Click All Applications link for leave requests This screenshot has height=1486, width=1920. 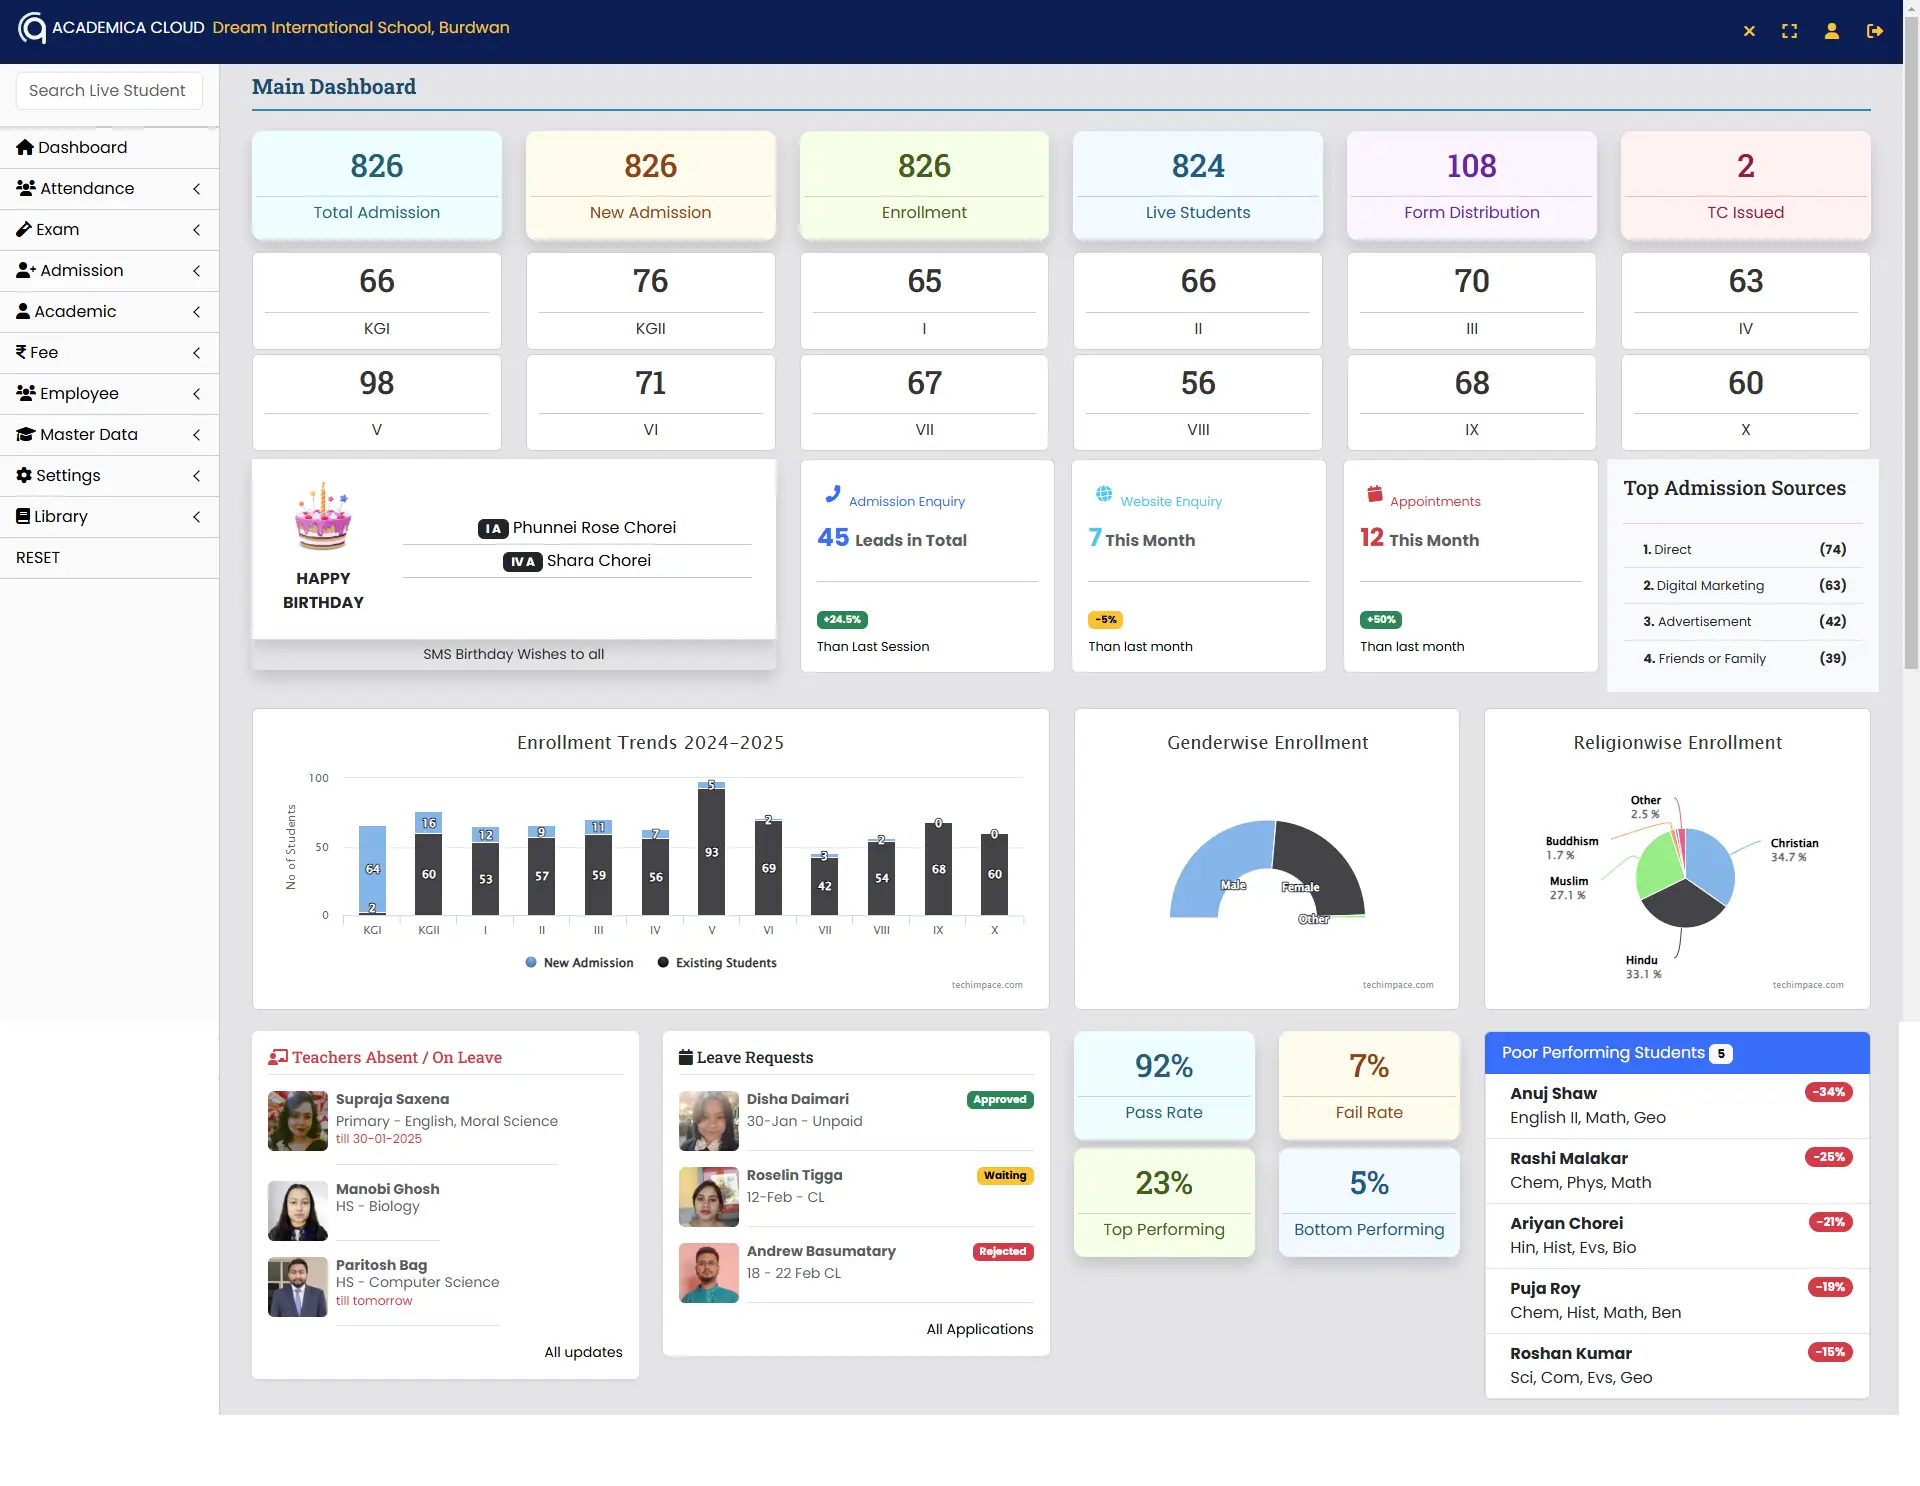[x=977, y=1329]
